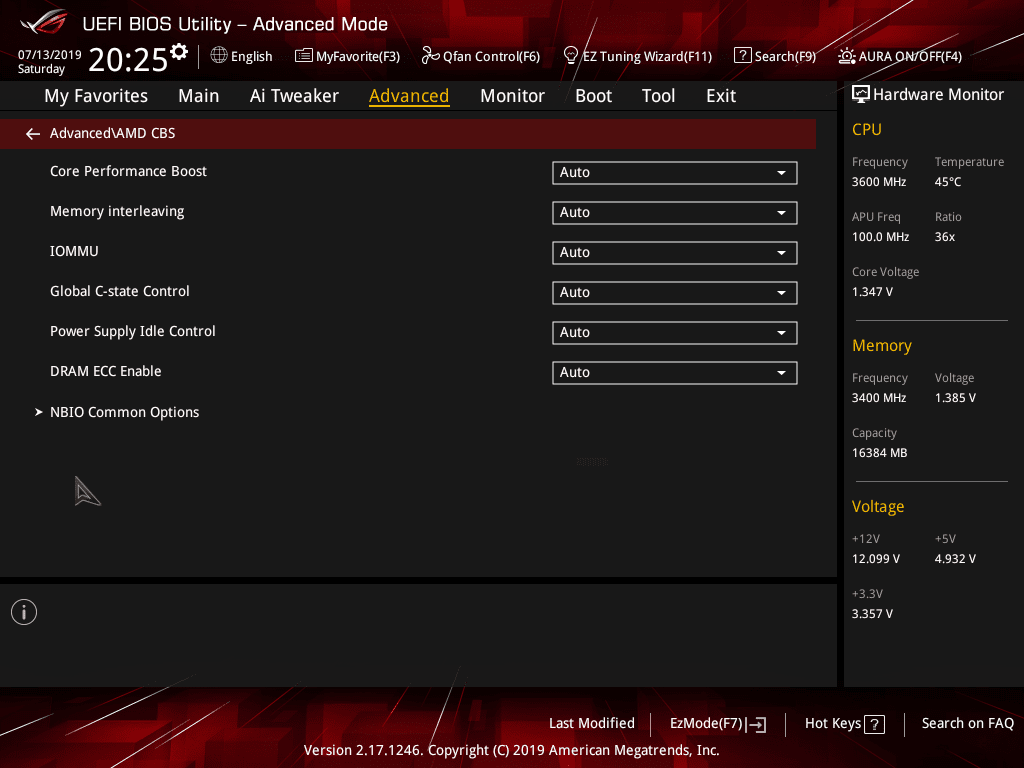The height and width of the screenshot is (768, 1024).
Task: Click Qfan Control(F6) text label
Action: [492, 57]
